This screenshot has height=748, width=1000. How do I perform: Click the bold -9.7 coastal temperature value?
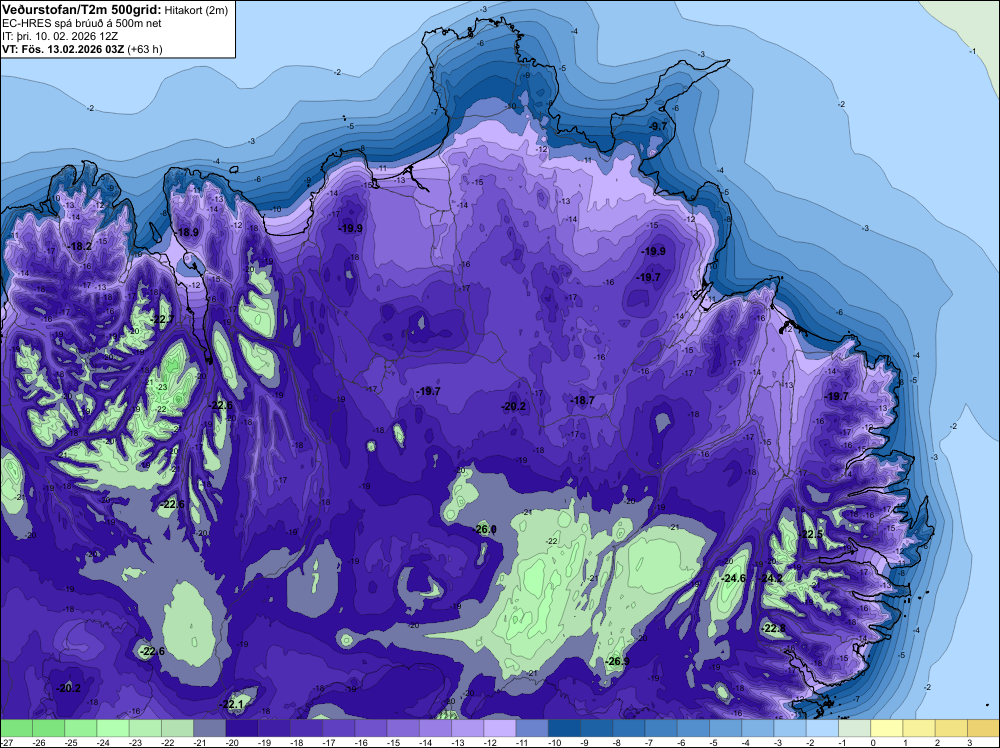click(x=658, y=126)
